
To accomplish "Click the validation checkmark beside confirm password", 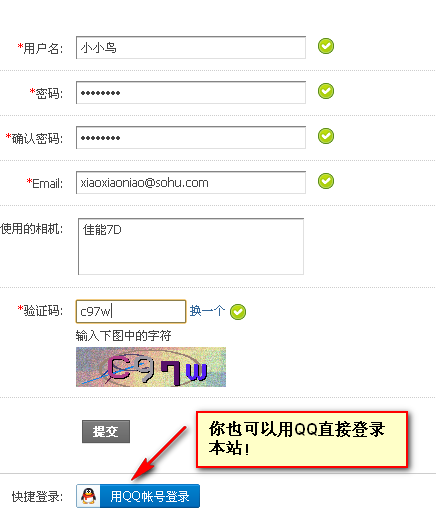I will [326, 136].
